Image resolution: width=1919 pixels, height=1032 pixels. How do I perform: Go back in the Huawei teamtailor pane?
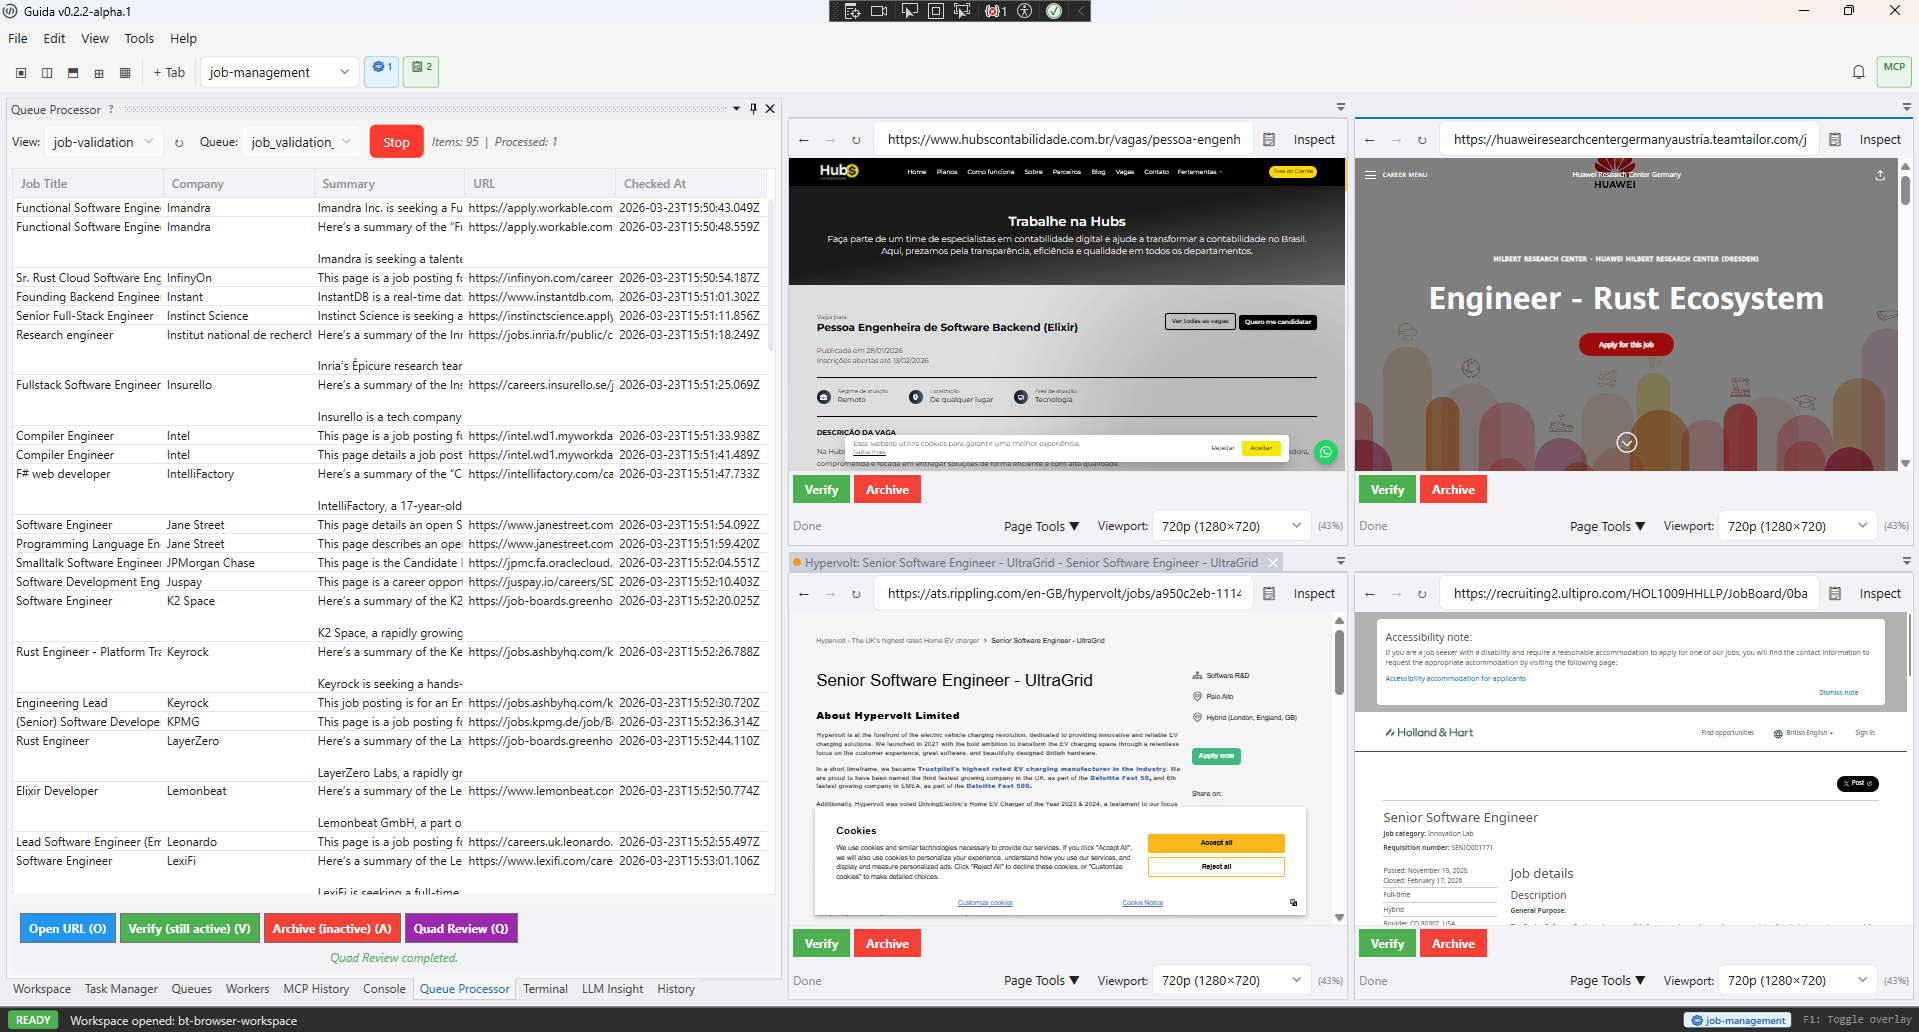click(1370, 140)
